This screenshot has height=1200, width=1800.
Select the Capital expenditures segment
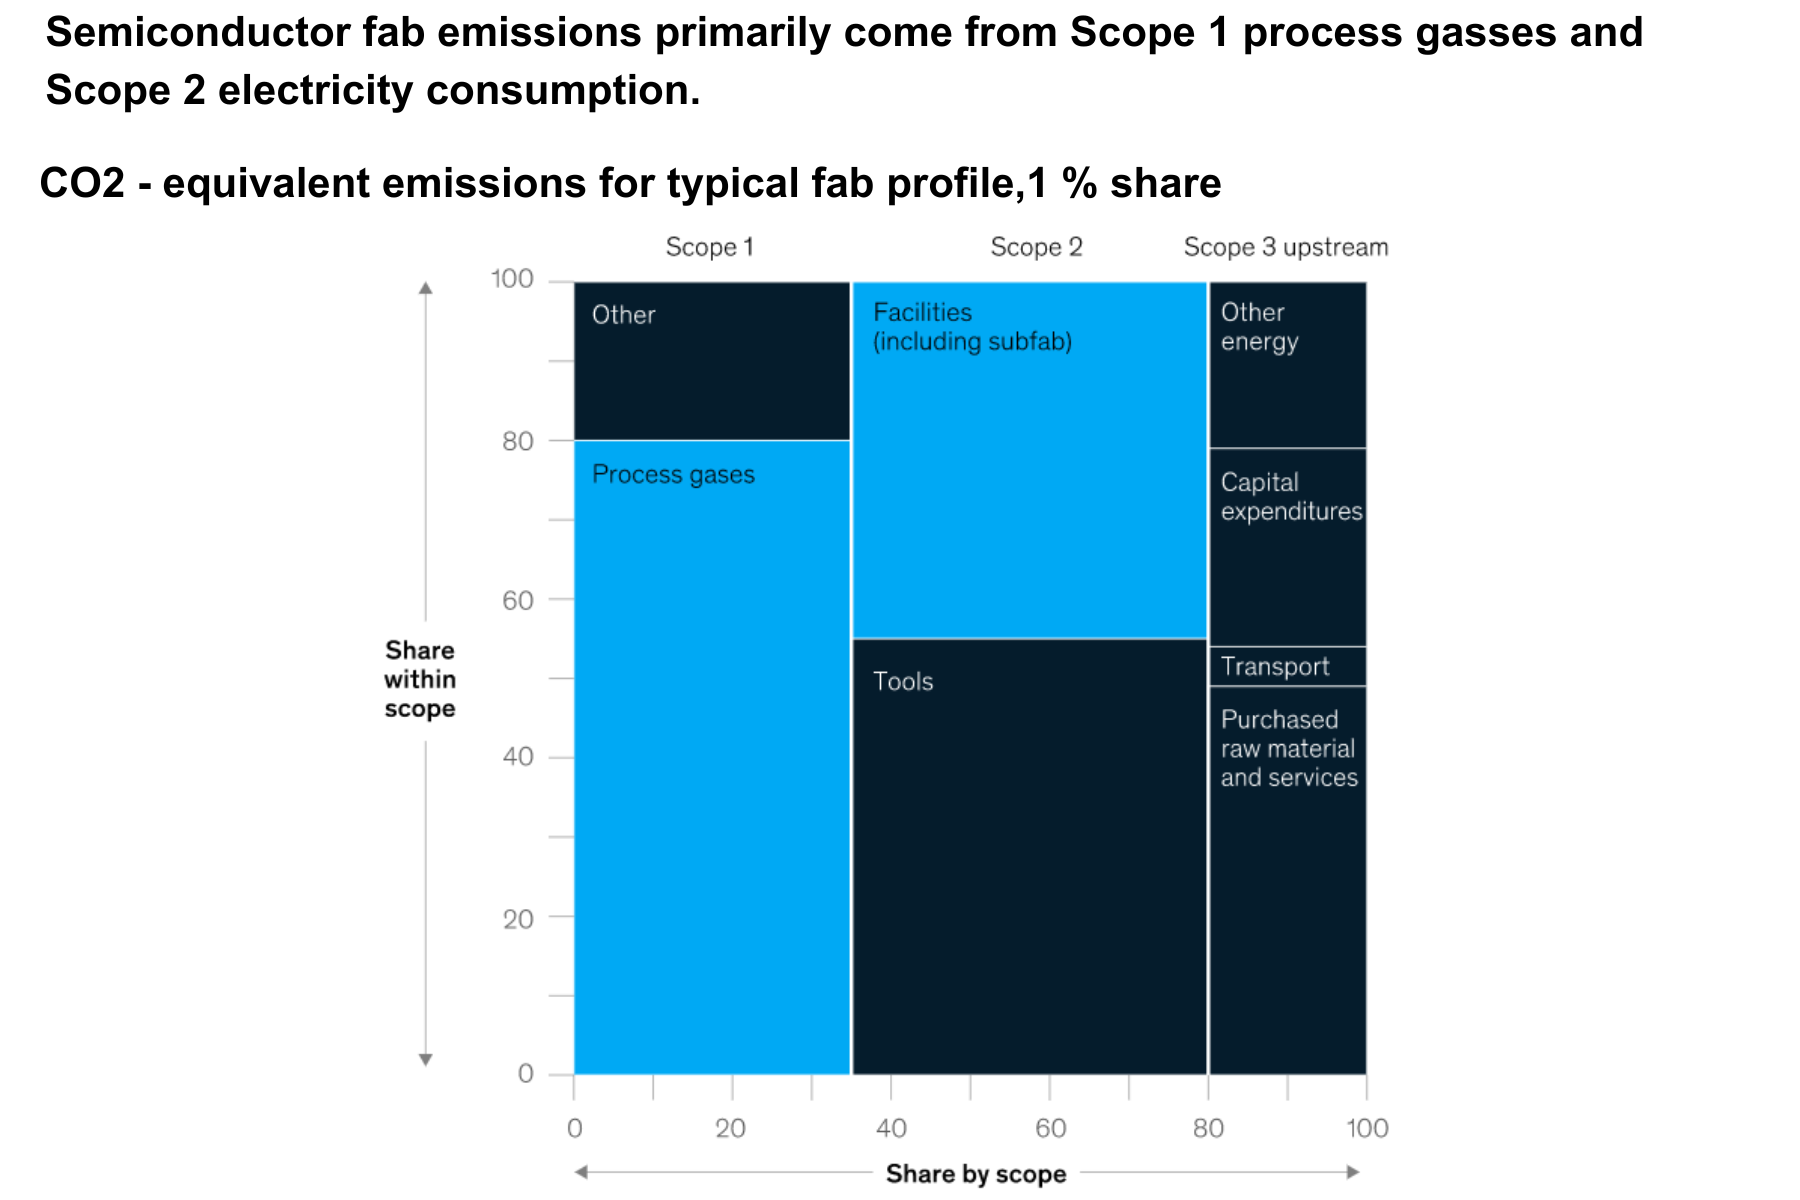coord(1287,547)
